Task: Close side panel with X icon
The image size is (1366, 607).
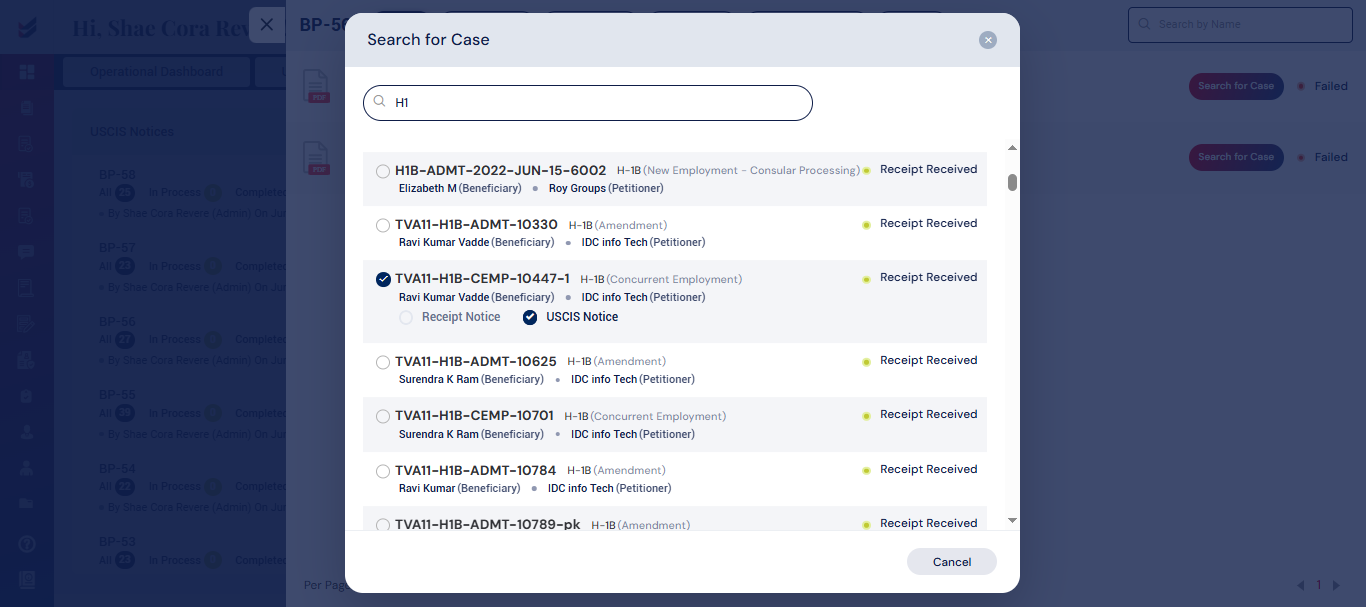Action: 267,25
